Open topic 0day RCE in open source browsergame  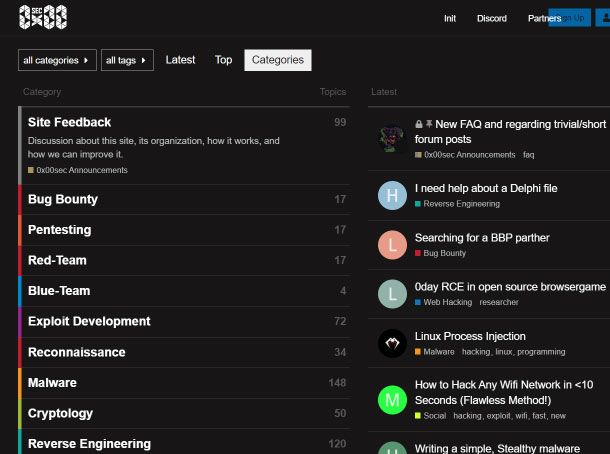[510, 287]
